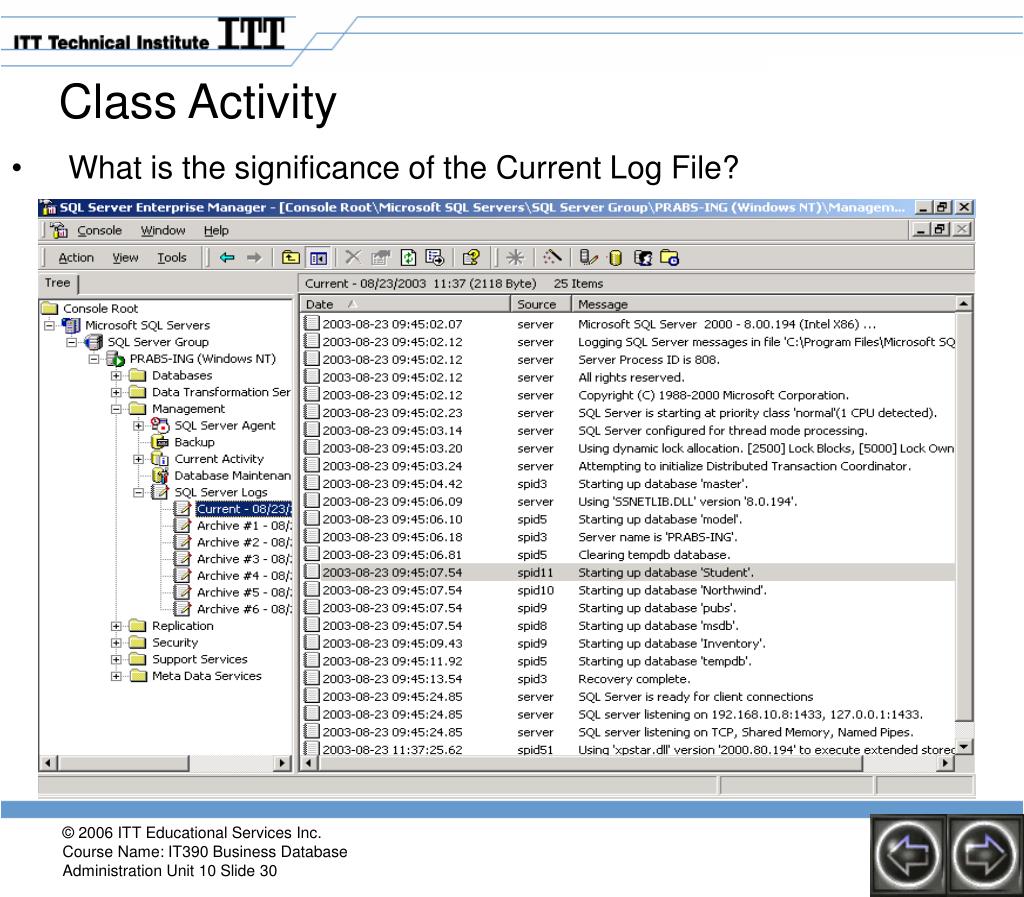Open the Tools menu

(x=172, y=258)
